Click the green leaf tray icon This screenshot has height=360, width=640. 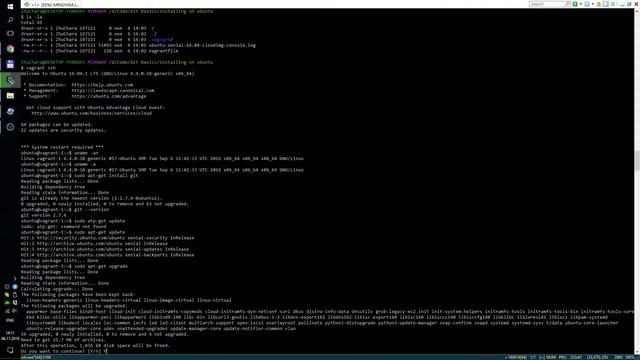[7, 294]
